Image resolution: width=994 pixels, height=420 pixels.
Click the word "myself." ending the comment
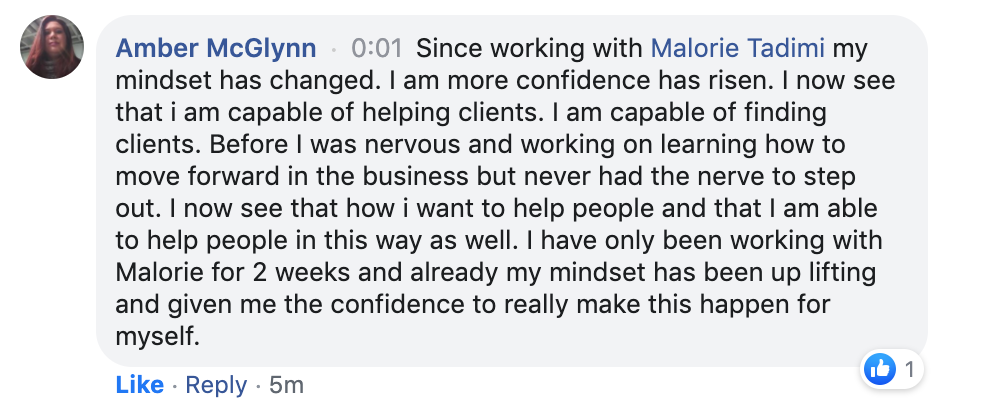click(159, 337)
